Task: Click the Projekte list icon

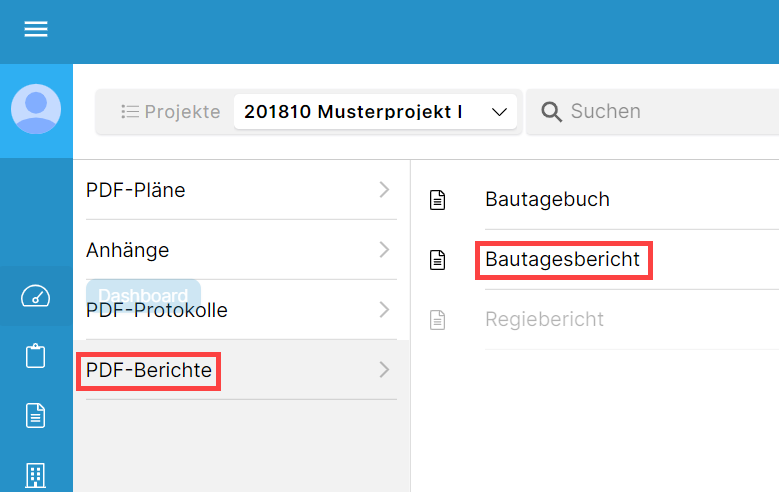Action: 130,111
